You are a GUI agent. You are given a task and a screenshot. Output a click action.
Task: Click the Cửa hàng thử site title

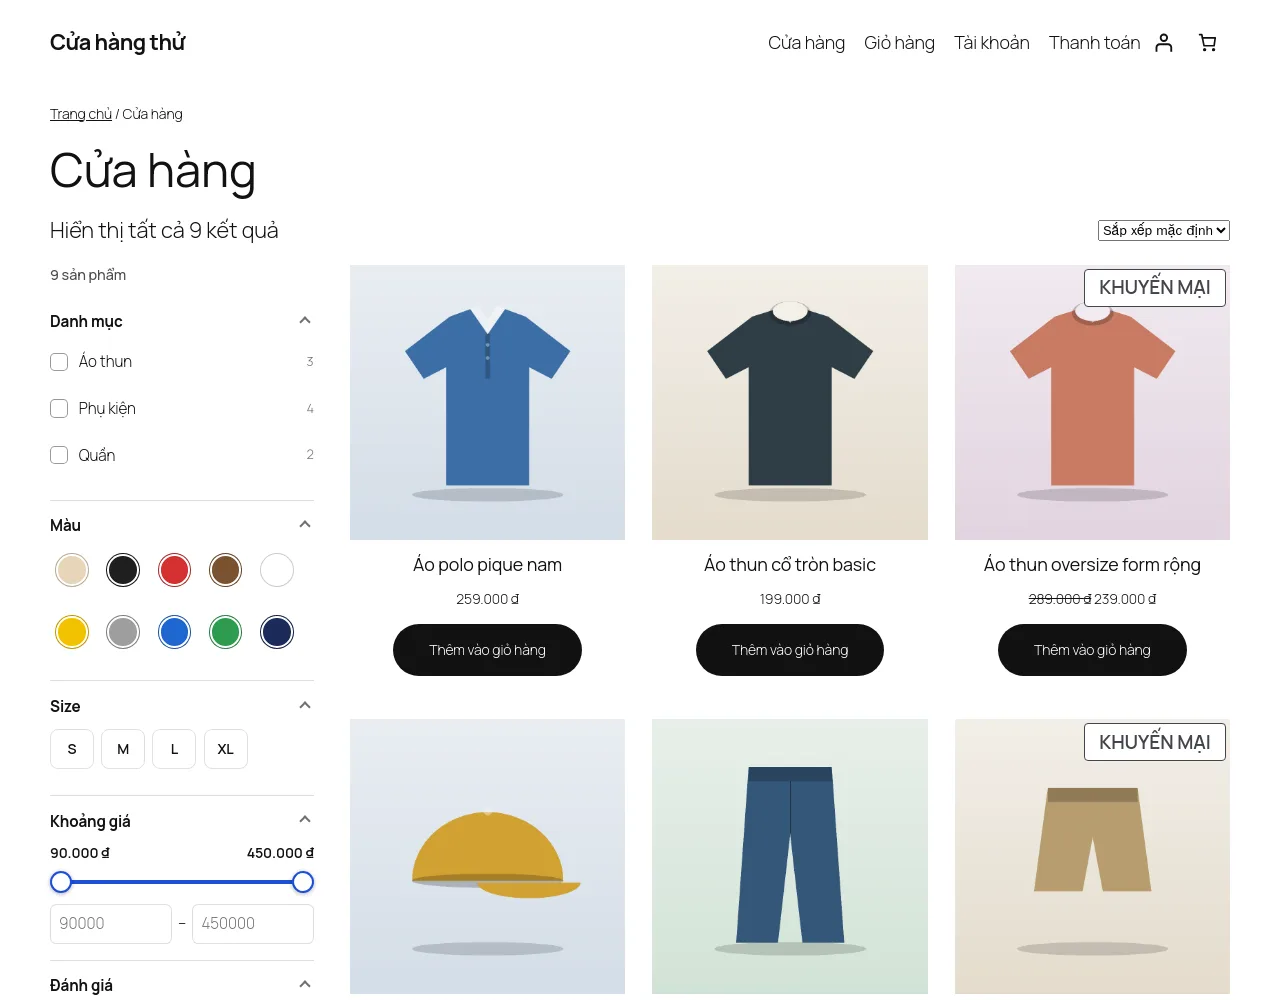point(118,42)
